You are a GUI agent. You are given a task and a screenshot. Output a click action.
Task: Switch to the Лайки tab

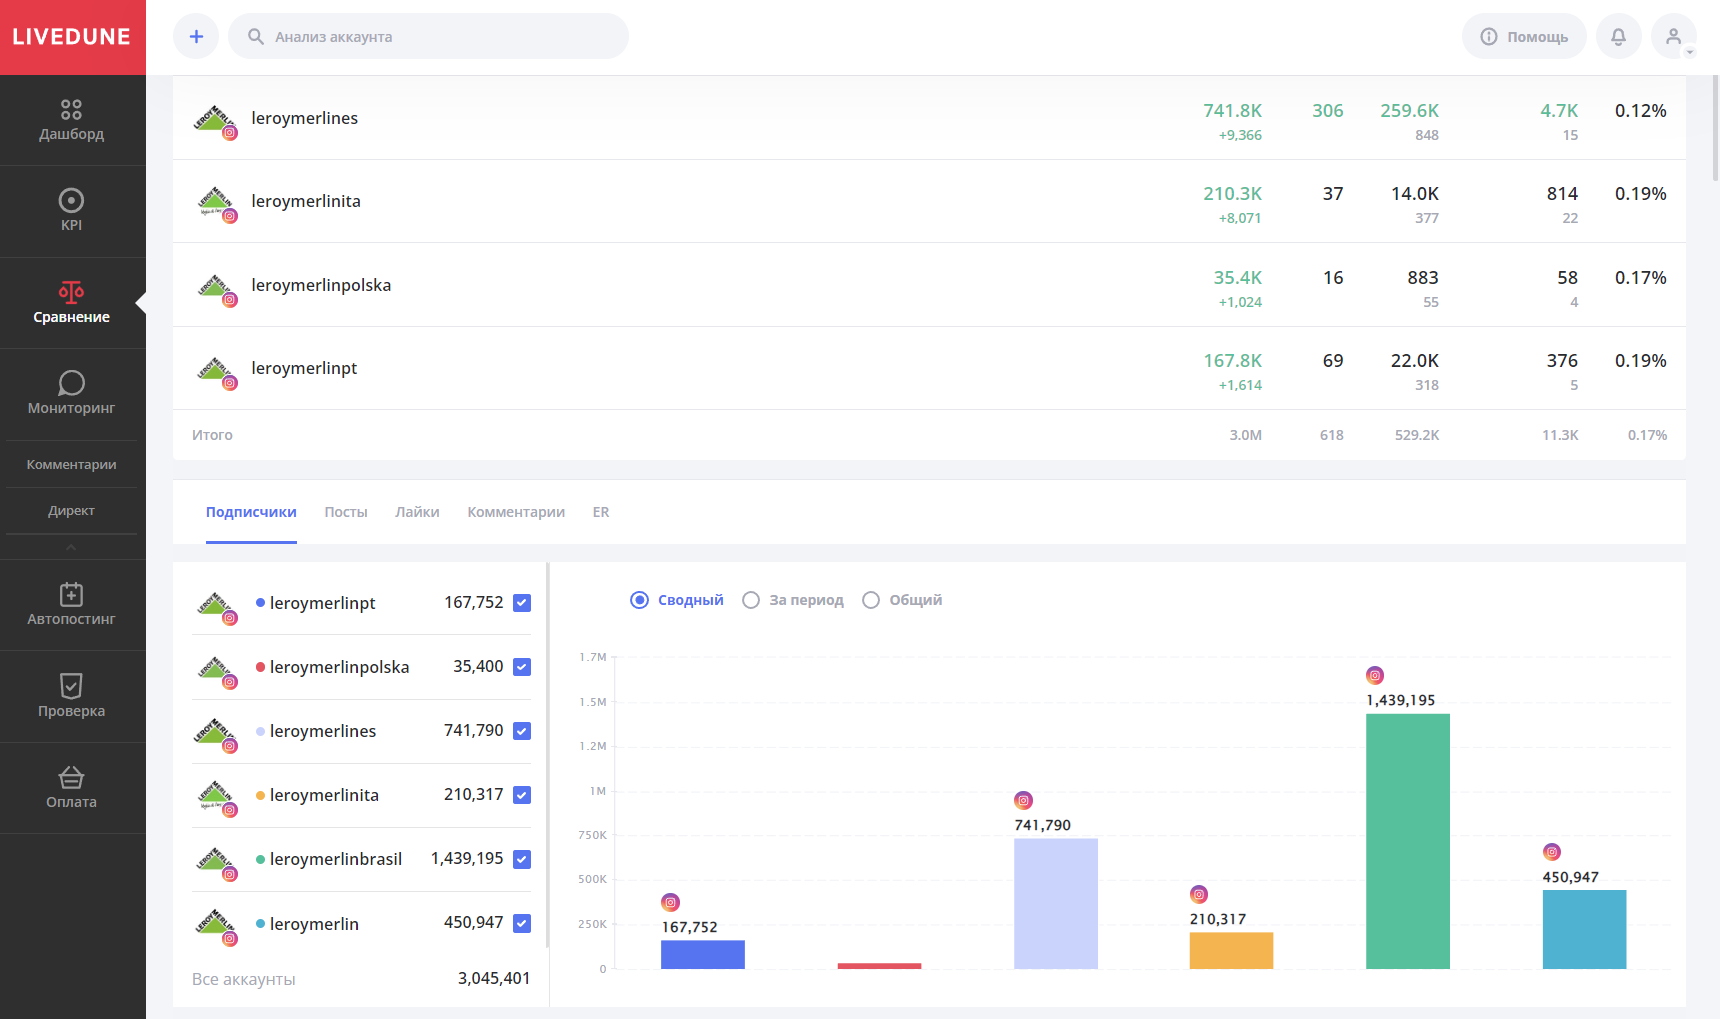click(x=417, y=512)
